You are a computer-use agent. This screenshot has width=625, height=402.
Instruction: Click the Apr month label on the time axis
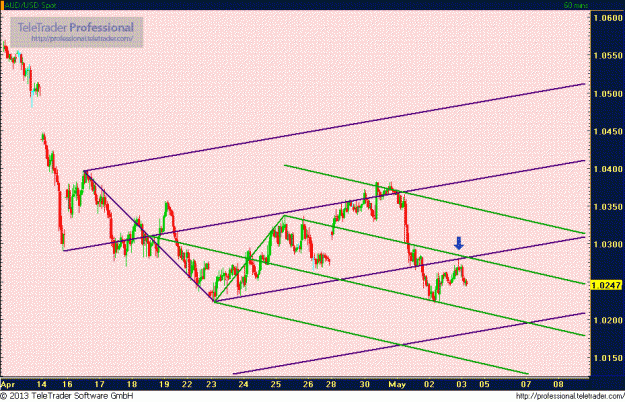coord(8,384)
